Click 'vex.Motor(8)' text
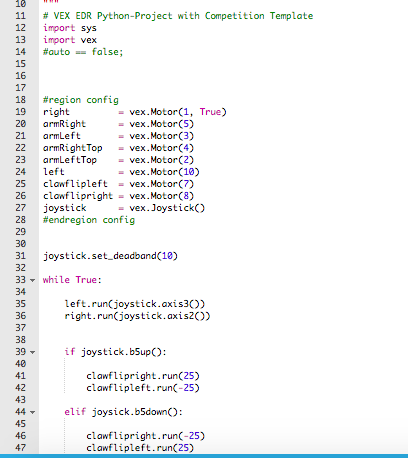 (162, 196)
